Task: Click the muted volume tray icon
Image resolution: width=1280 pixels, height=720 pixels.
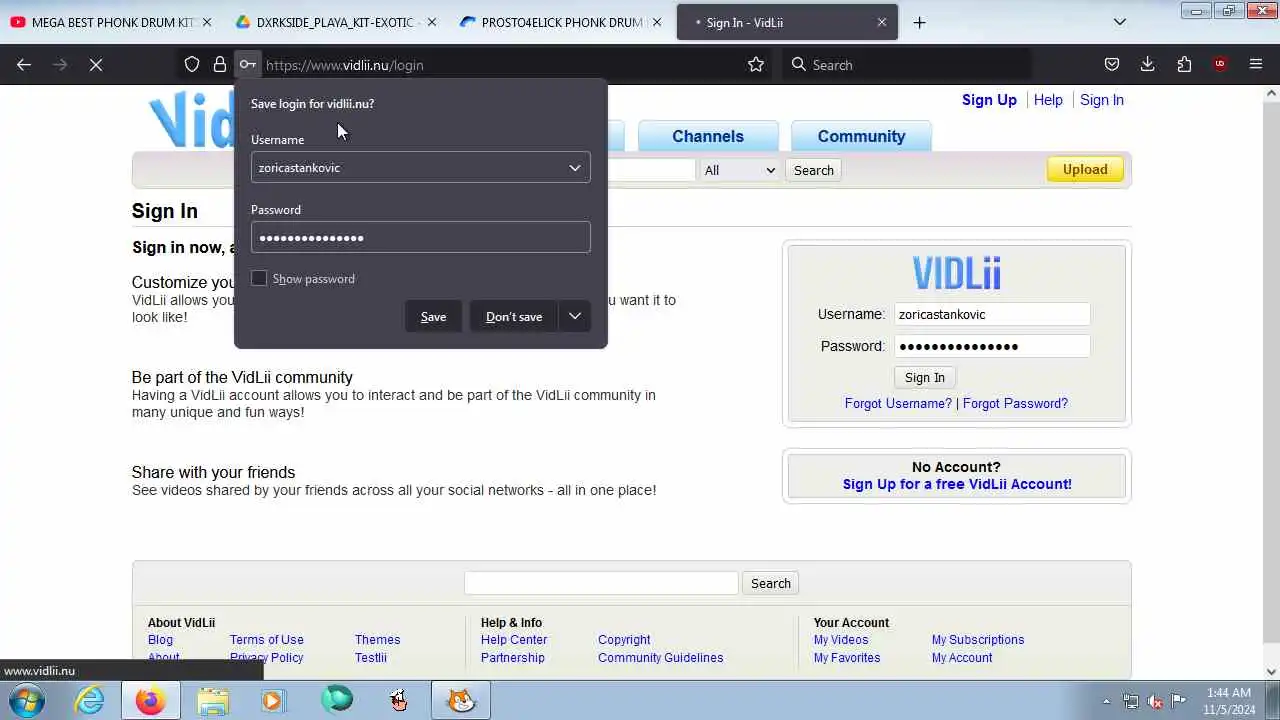Action: point(1155,701)
